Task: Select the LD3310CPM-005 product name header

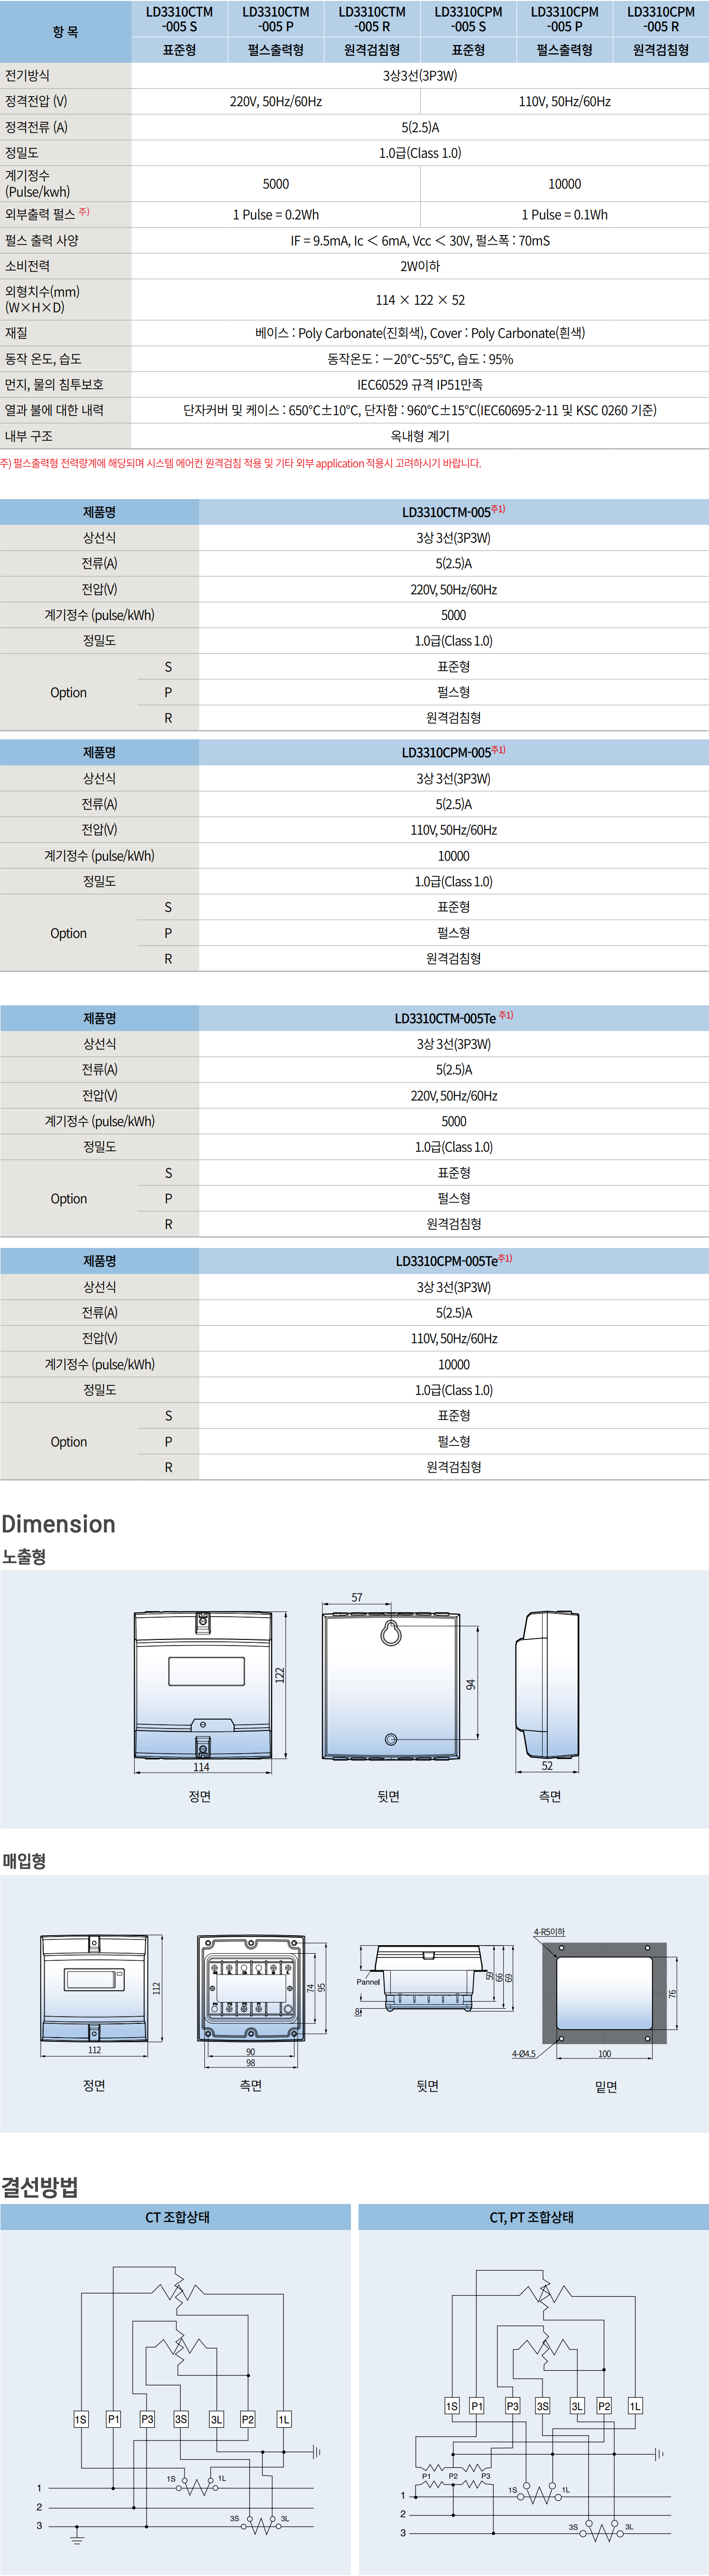Action: click(x=454, y=752)
